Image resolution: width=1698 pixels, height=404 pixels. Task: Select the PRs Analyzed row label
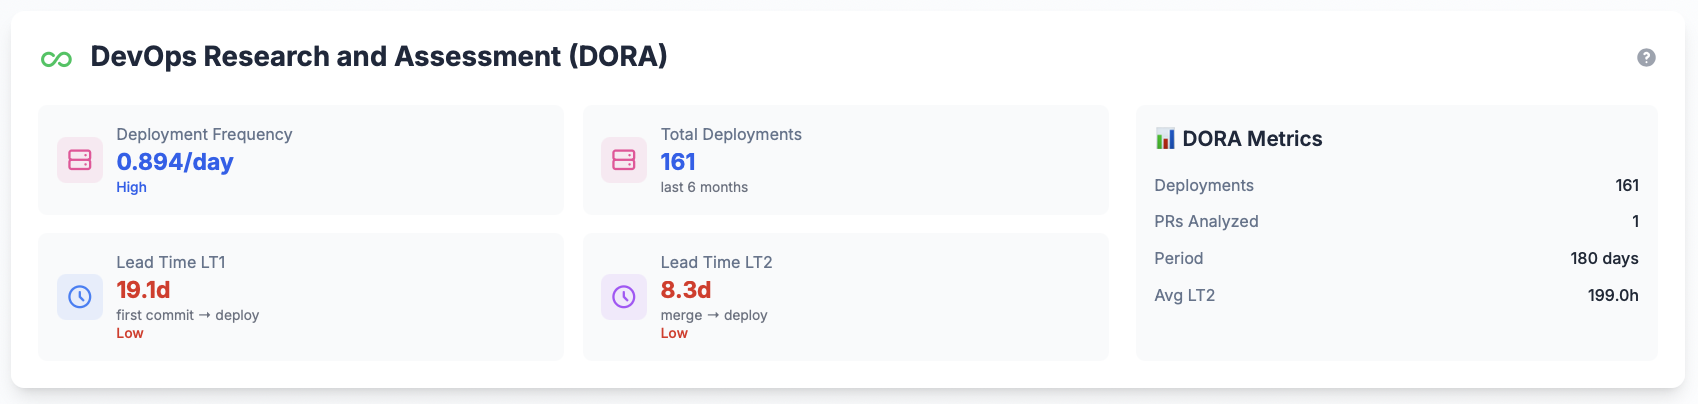click(1206, 222)
